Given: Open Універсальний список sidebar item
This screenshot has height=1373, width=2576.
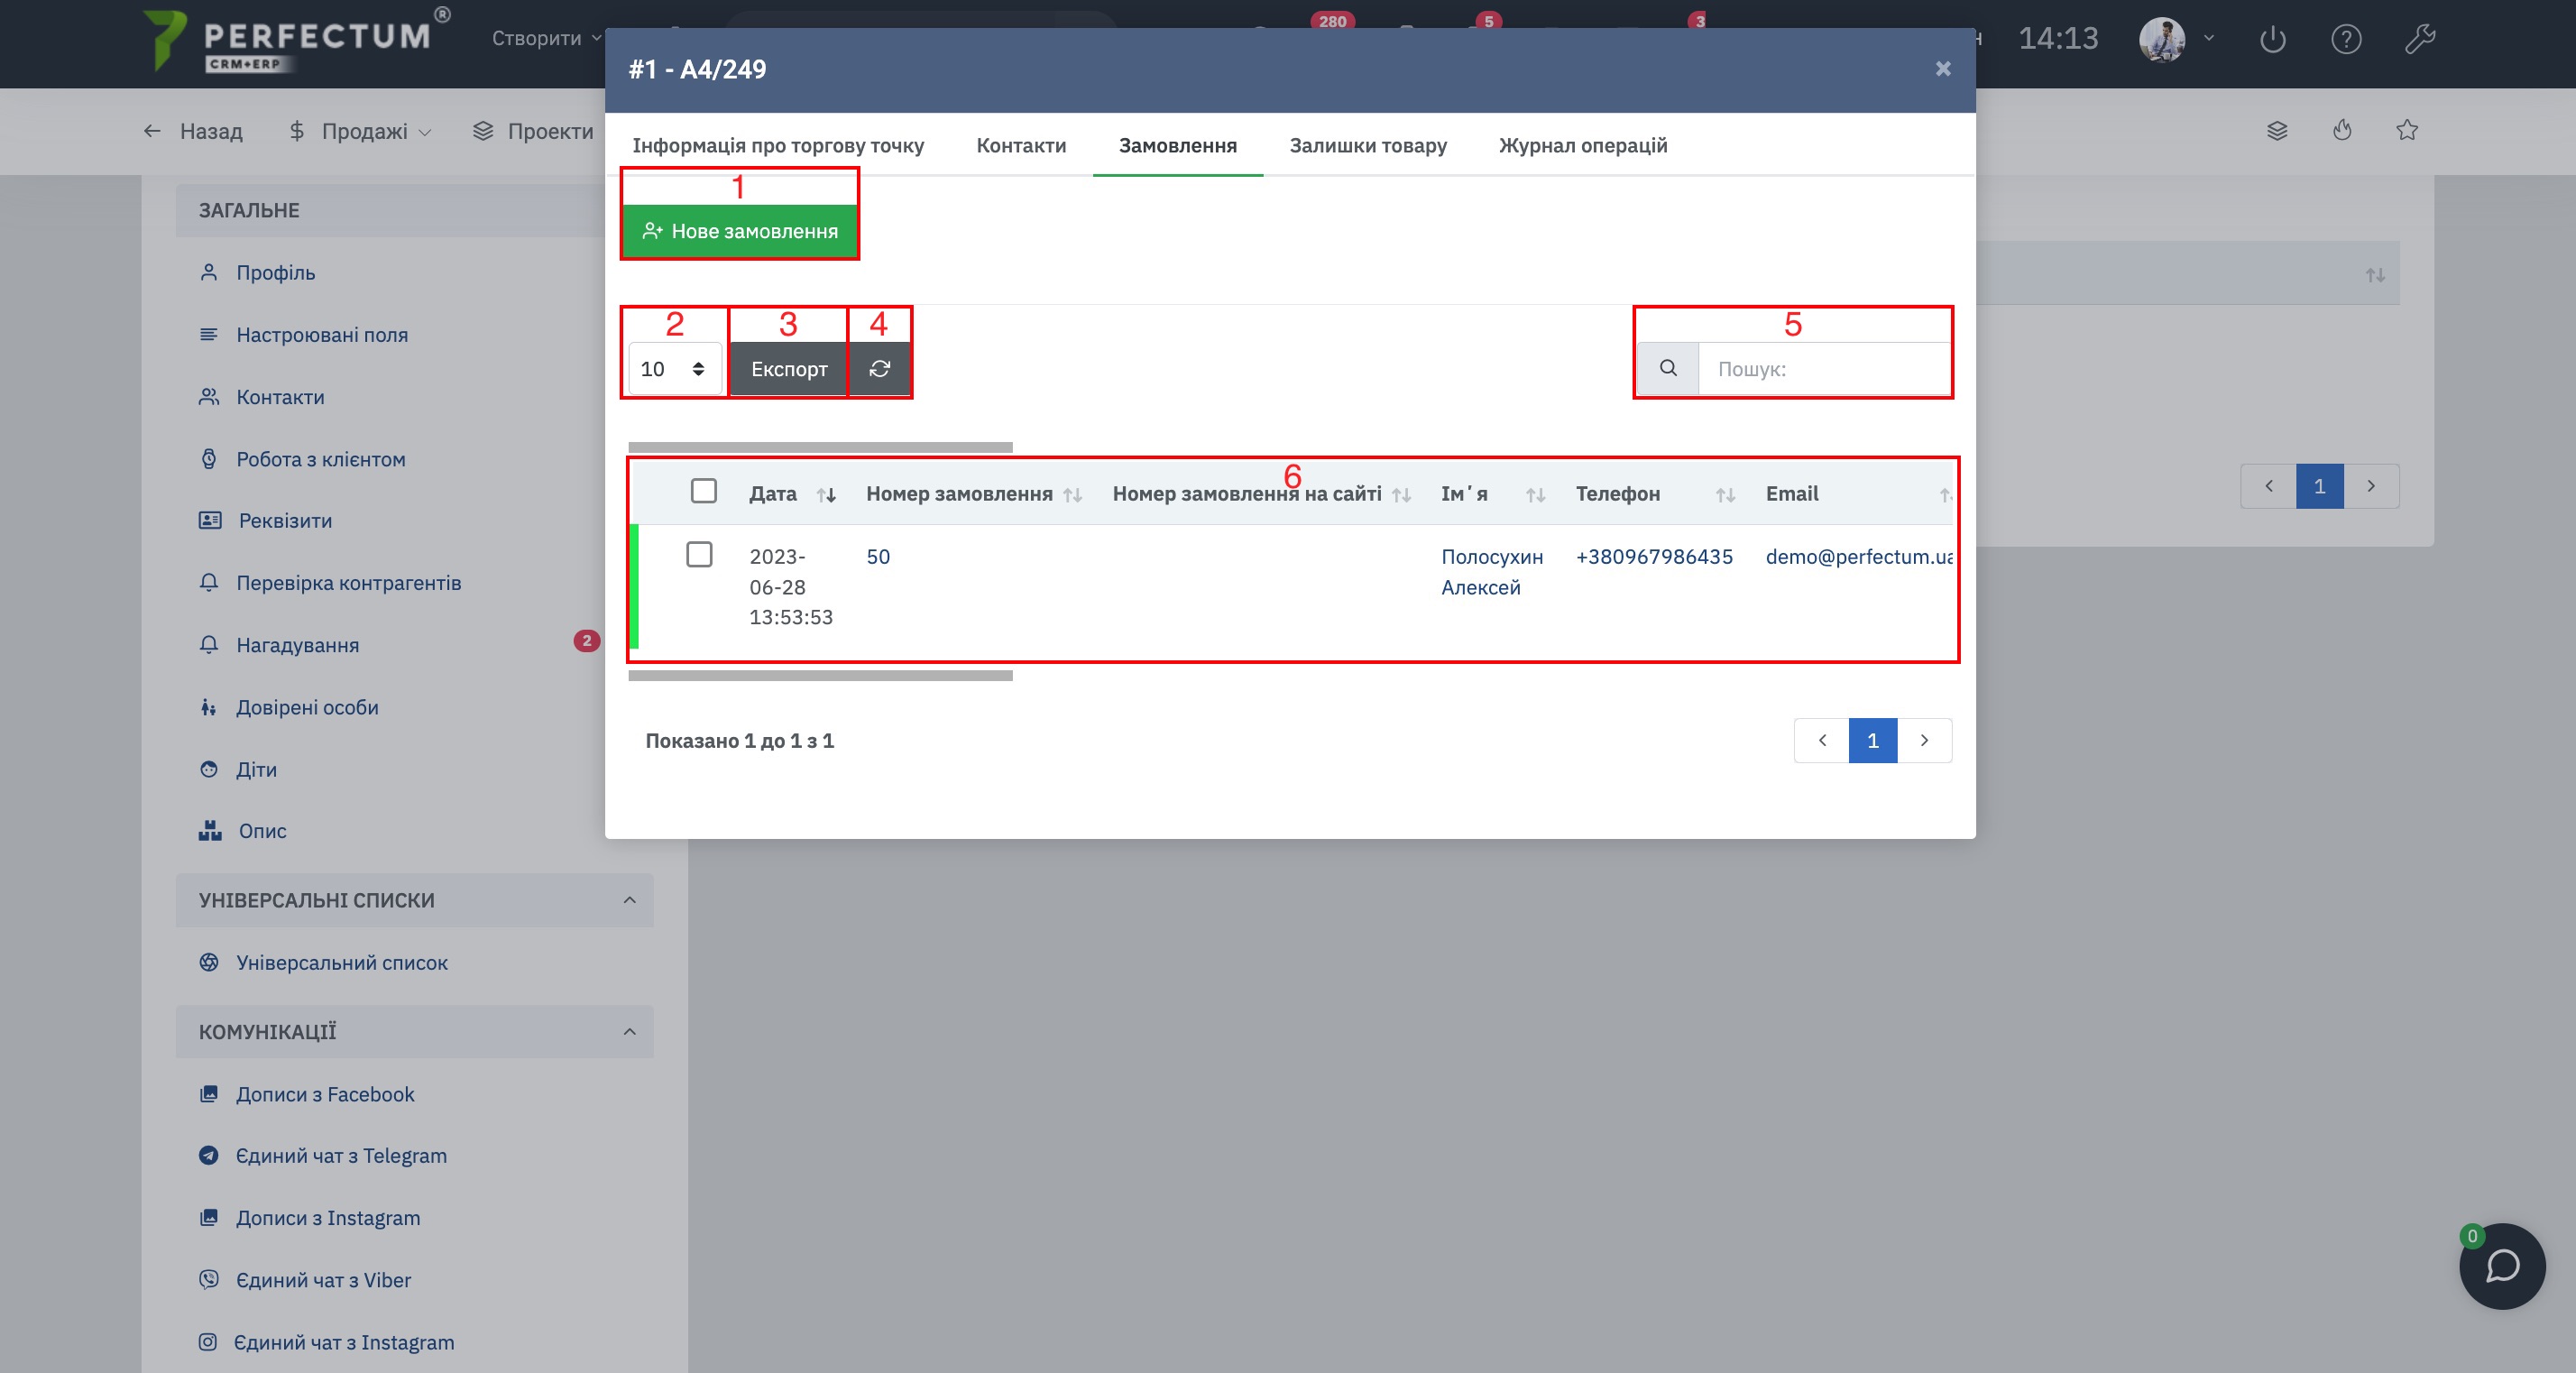Looking at the screenshot, I should [x=342, y=963].
